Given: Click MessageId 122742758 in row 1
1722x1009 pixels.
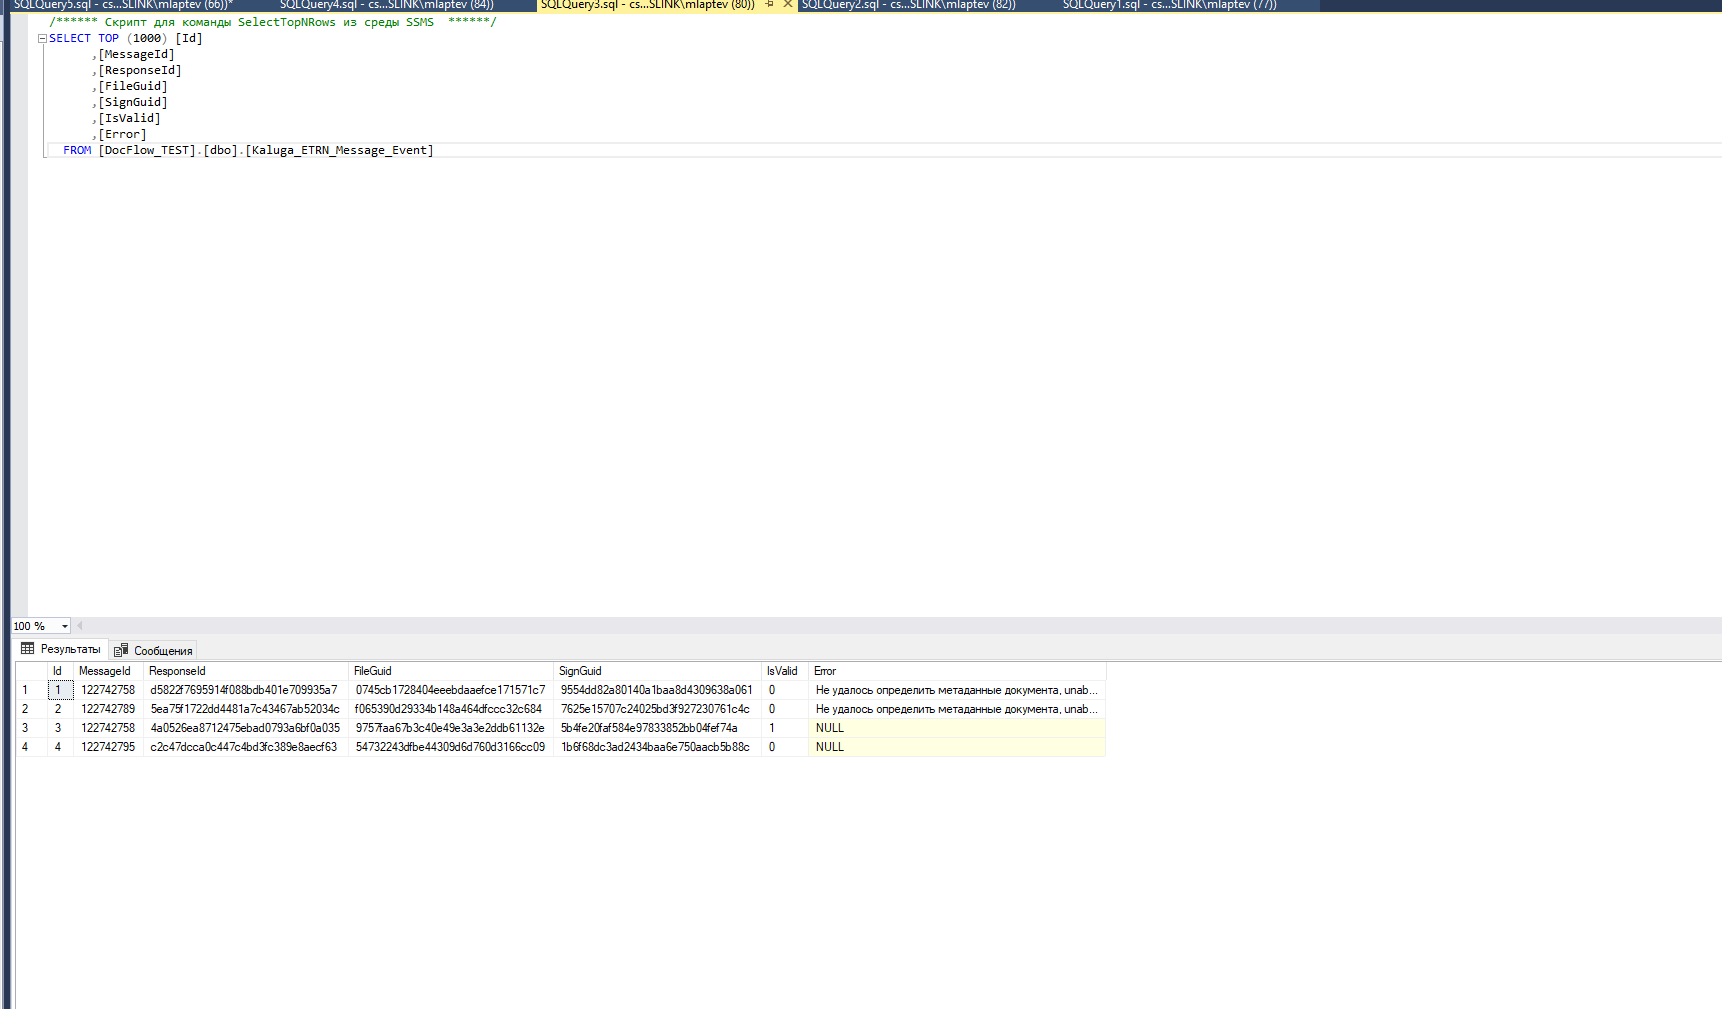Looking at the screenshot, I should [108, 690].
